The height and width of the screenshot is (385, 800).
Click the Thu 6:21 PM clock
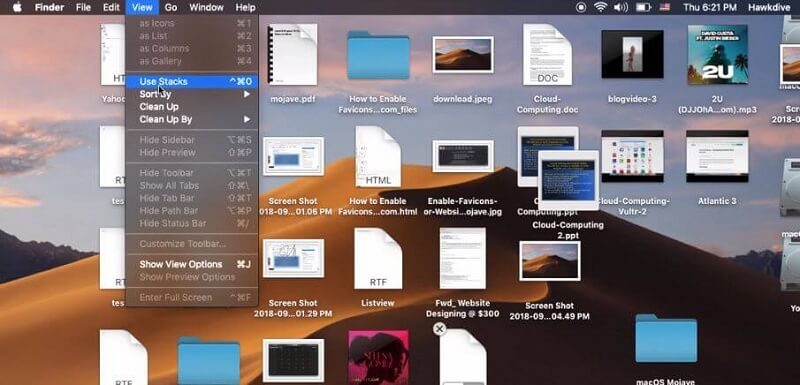click(x=710, y=7)
